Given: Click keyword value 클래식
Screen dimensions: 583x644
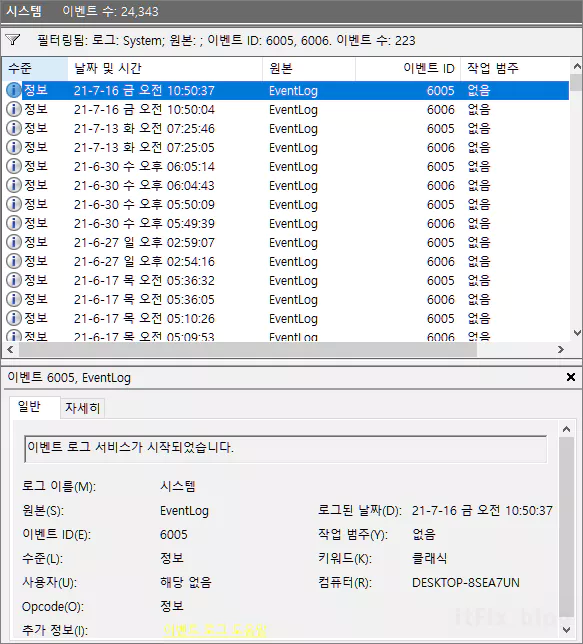Looking at the screenshot, I should [x=429, y=558].
